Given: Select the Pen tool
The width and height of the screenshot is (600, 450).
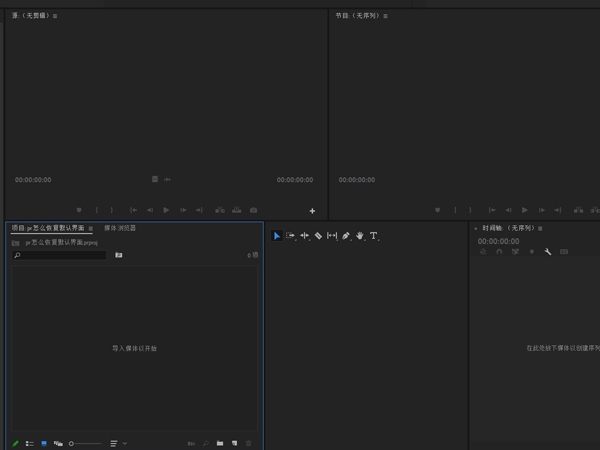Looking at the screenshot, I should tap(346, 236).
